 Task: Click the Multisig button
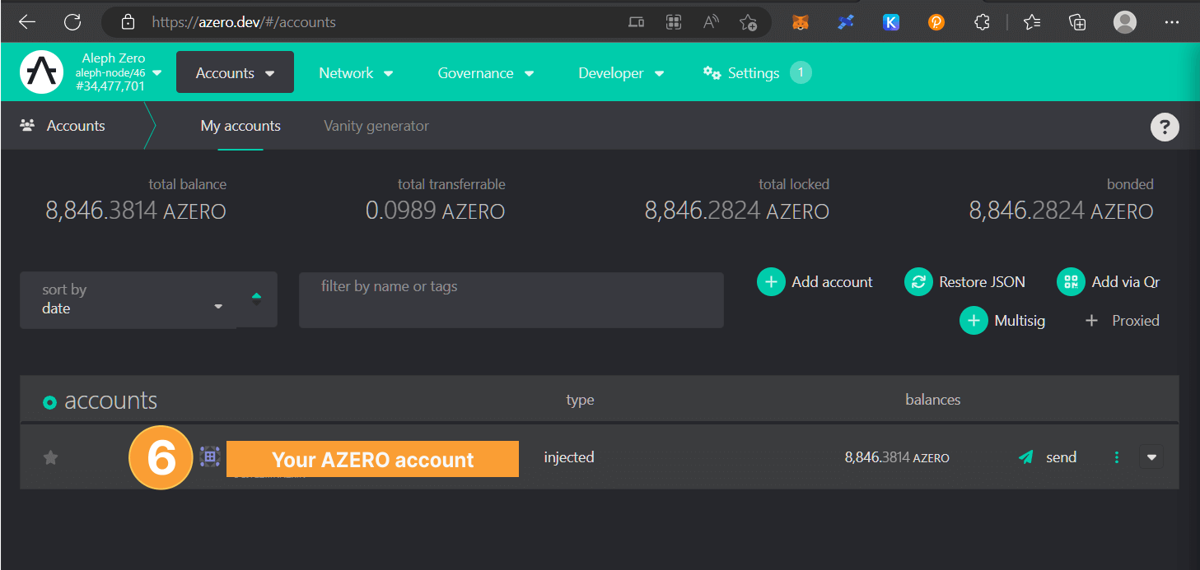point(1003,321)
